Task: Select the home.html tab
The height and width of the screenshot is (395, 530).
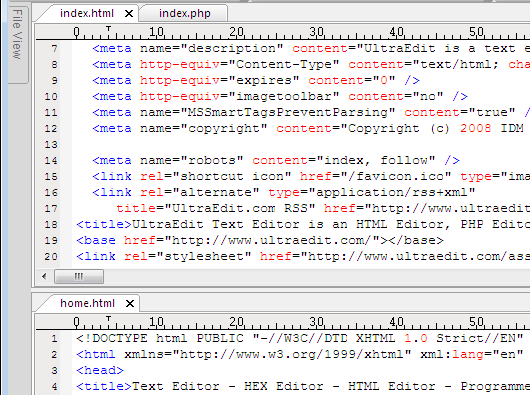Action: coord(88,303)
